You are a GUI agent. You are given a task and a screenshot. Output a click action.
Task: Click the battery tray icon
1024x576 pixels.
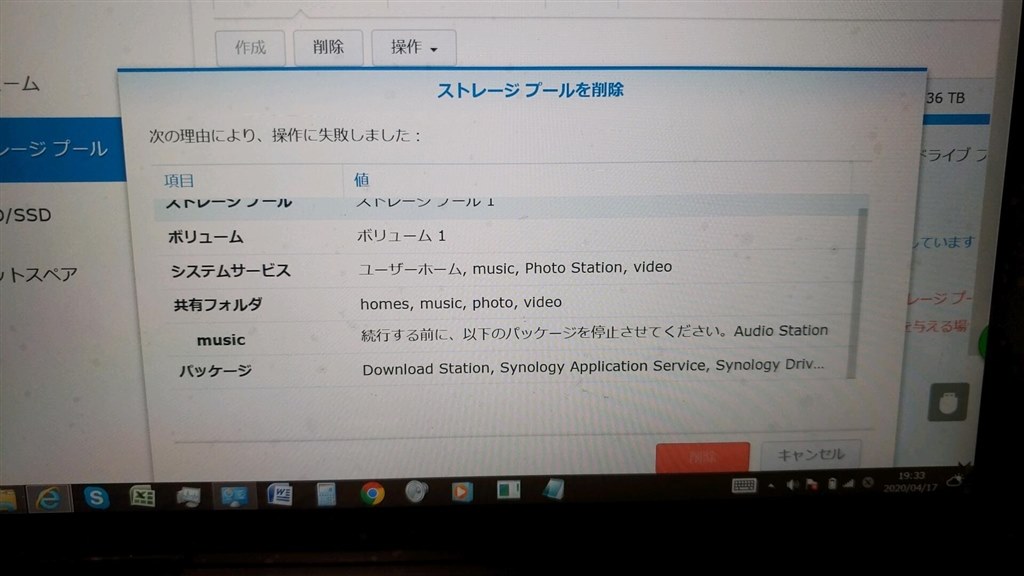point(832,484)
